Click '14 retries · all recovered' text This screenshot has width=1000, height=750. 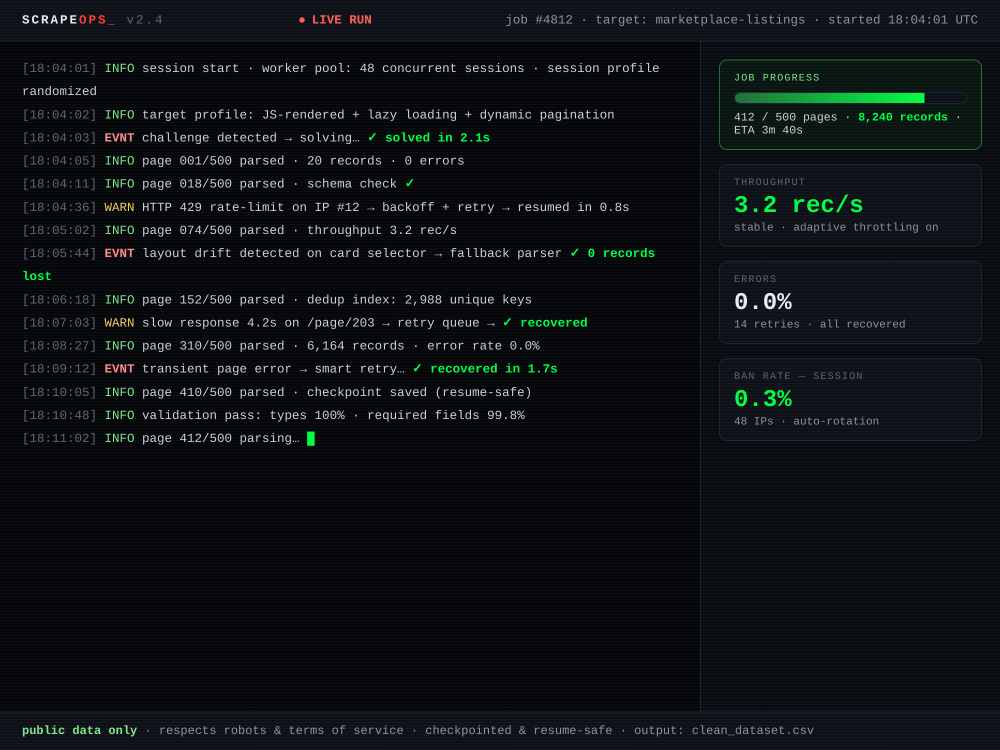(x=820, y=324)
